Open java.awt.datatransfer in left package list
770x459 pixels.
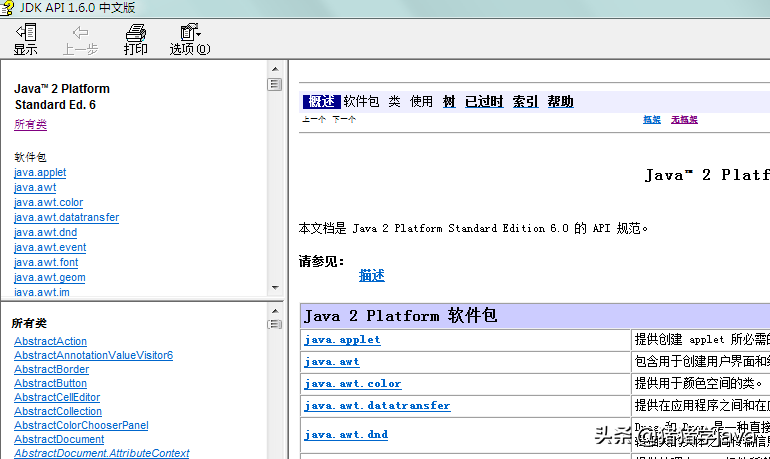click(67, 217)
